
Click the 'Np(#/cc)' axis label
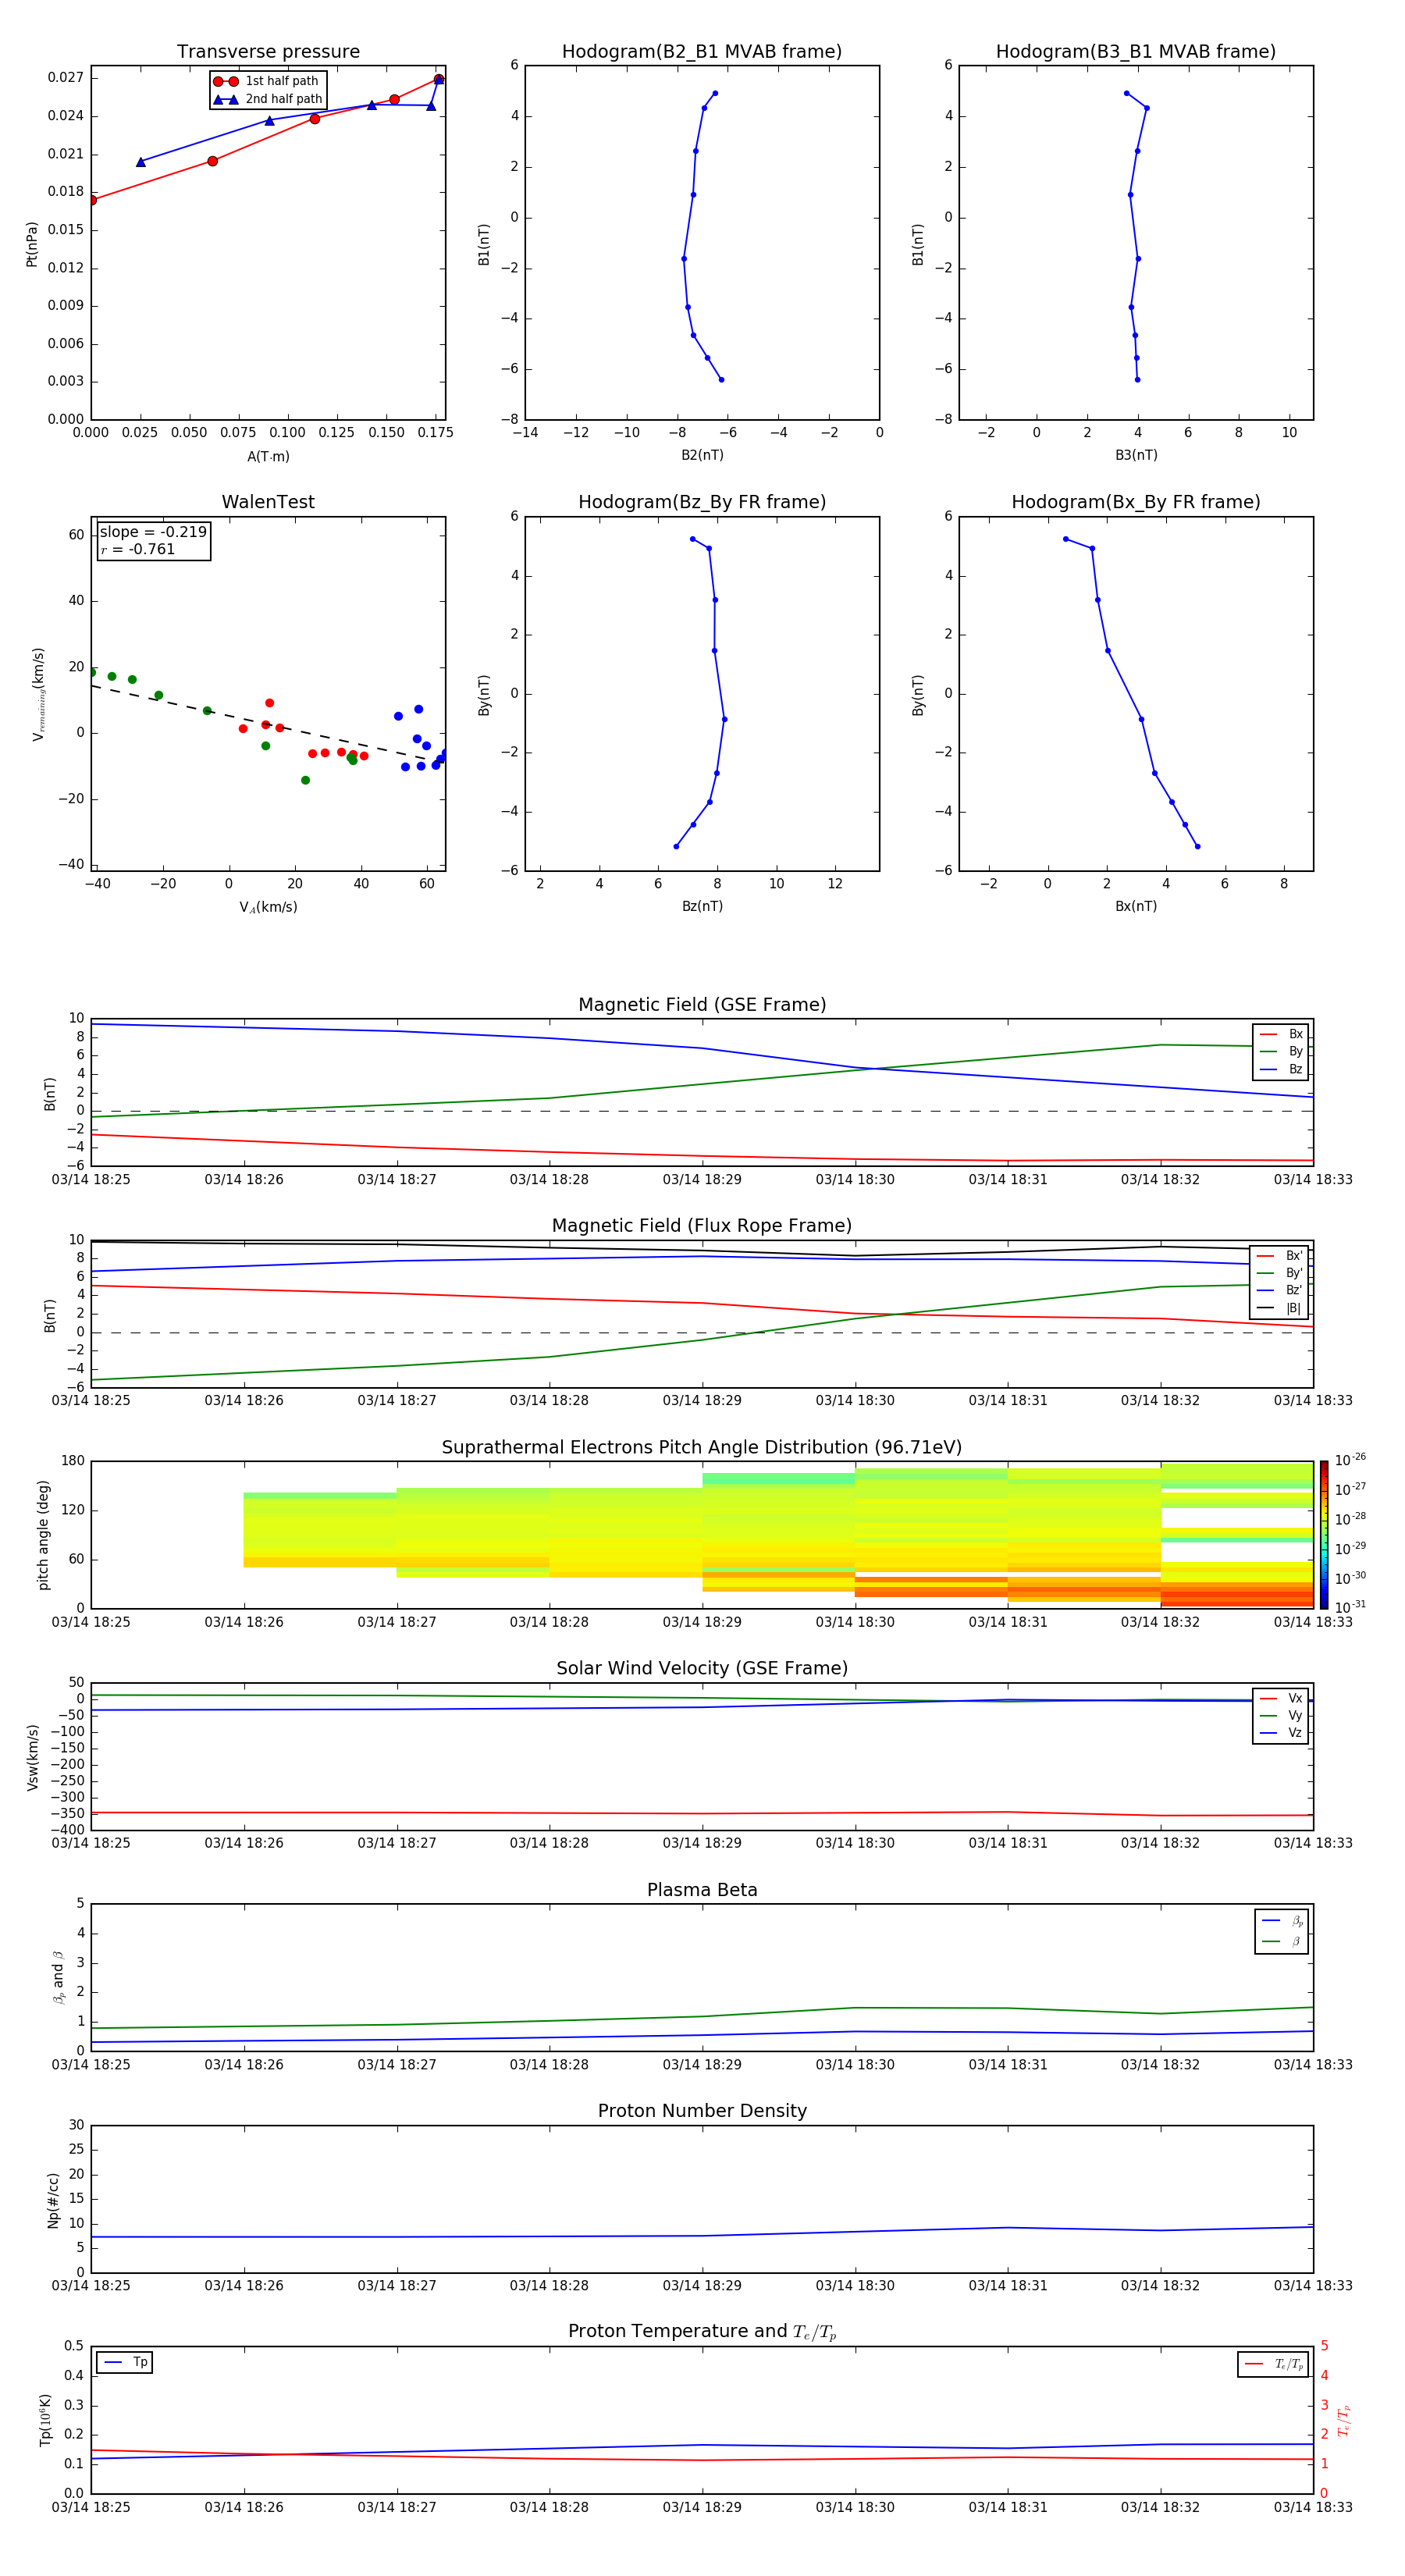53,2200
